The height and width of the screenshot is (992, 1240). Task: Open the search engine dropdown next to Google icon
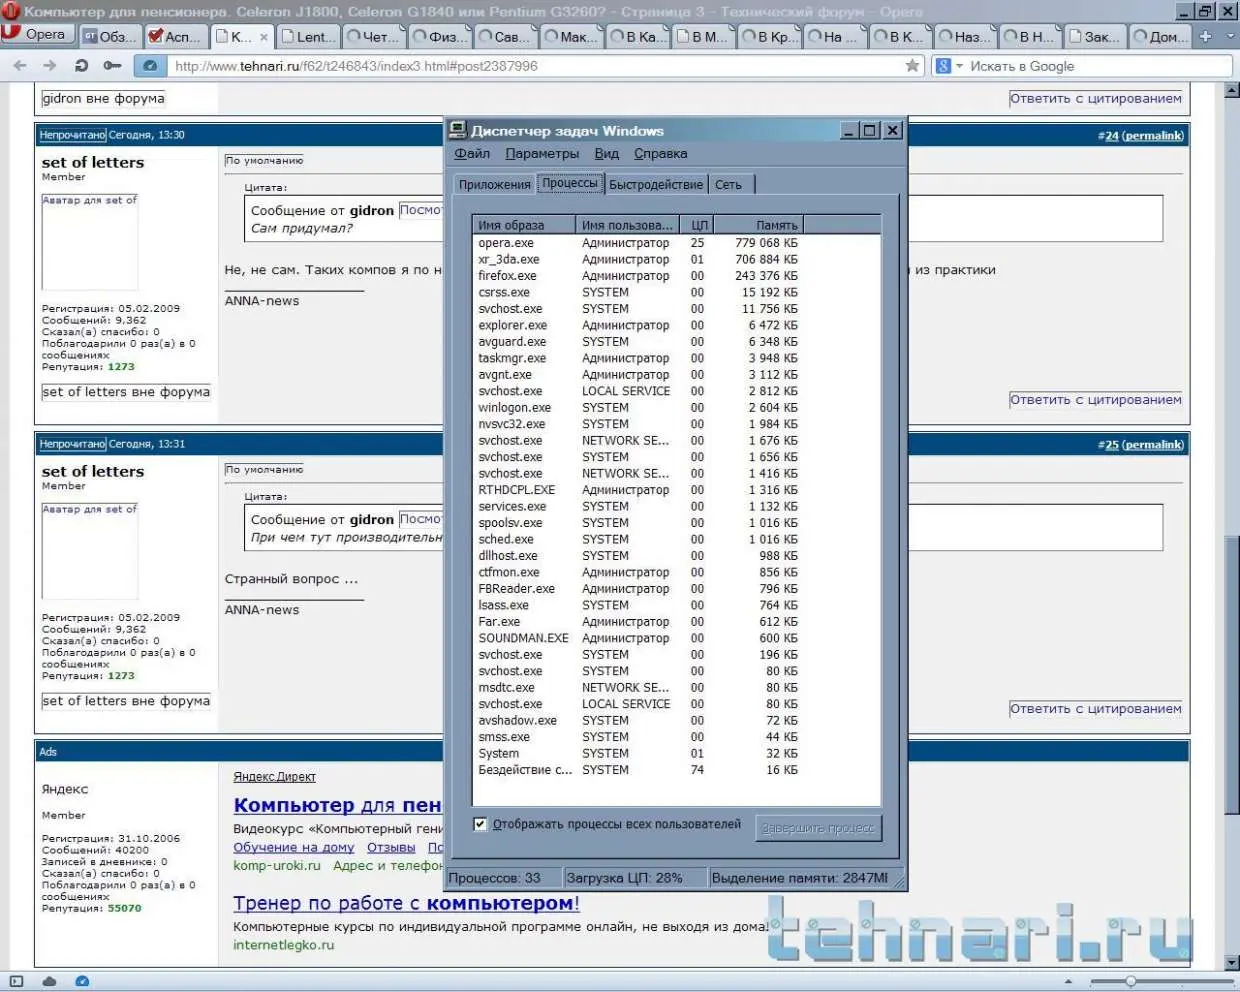pyautogui.click(x=959, y=66)
